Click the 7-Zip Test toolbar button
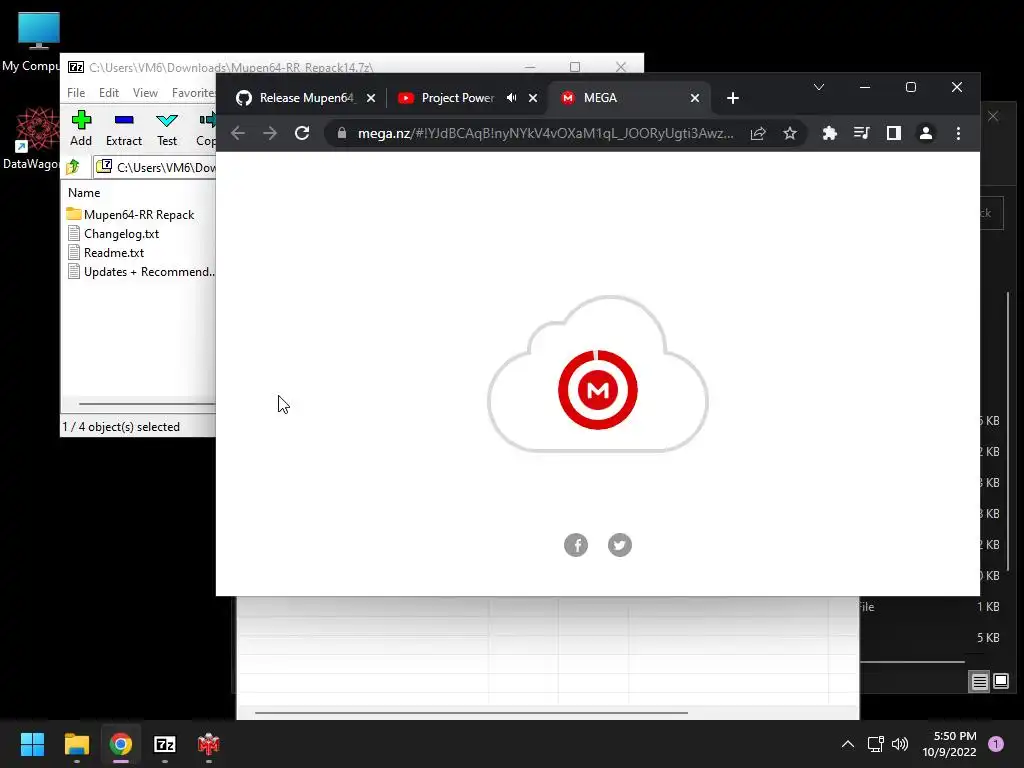The width and height of the screenshot is (1024, 768). [x=167, y=128]
